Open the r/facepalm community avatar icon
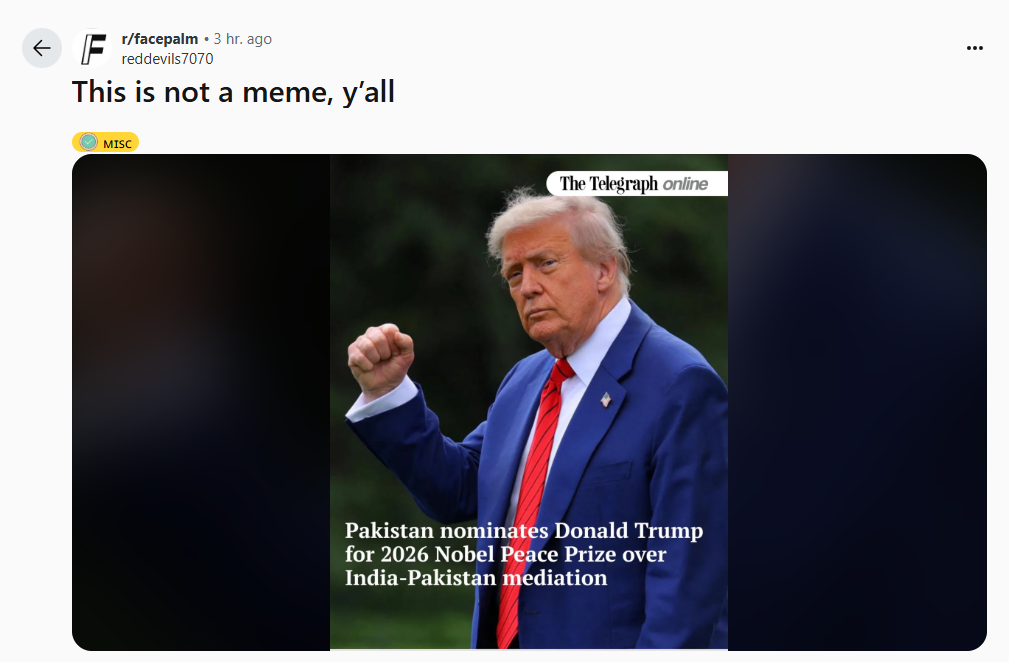The height and width of the screenshot is (662, 1009). (93, 48)
